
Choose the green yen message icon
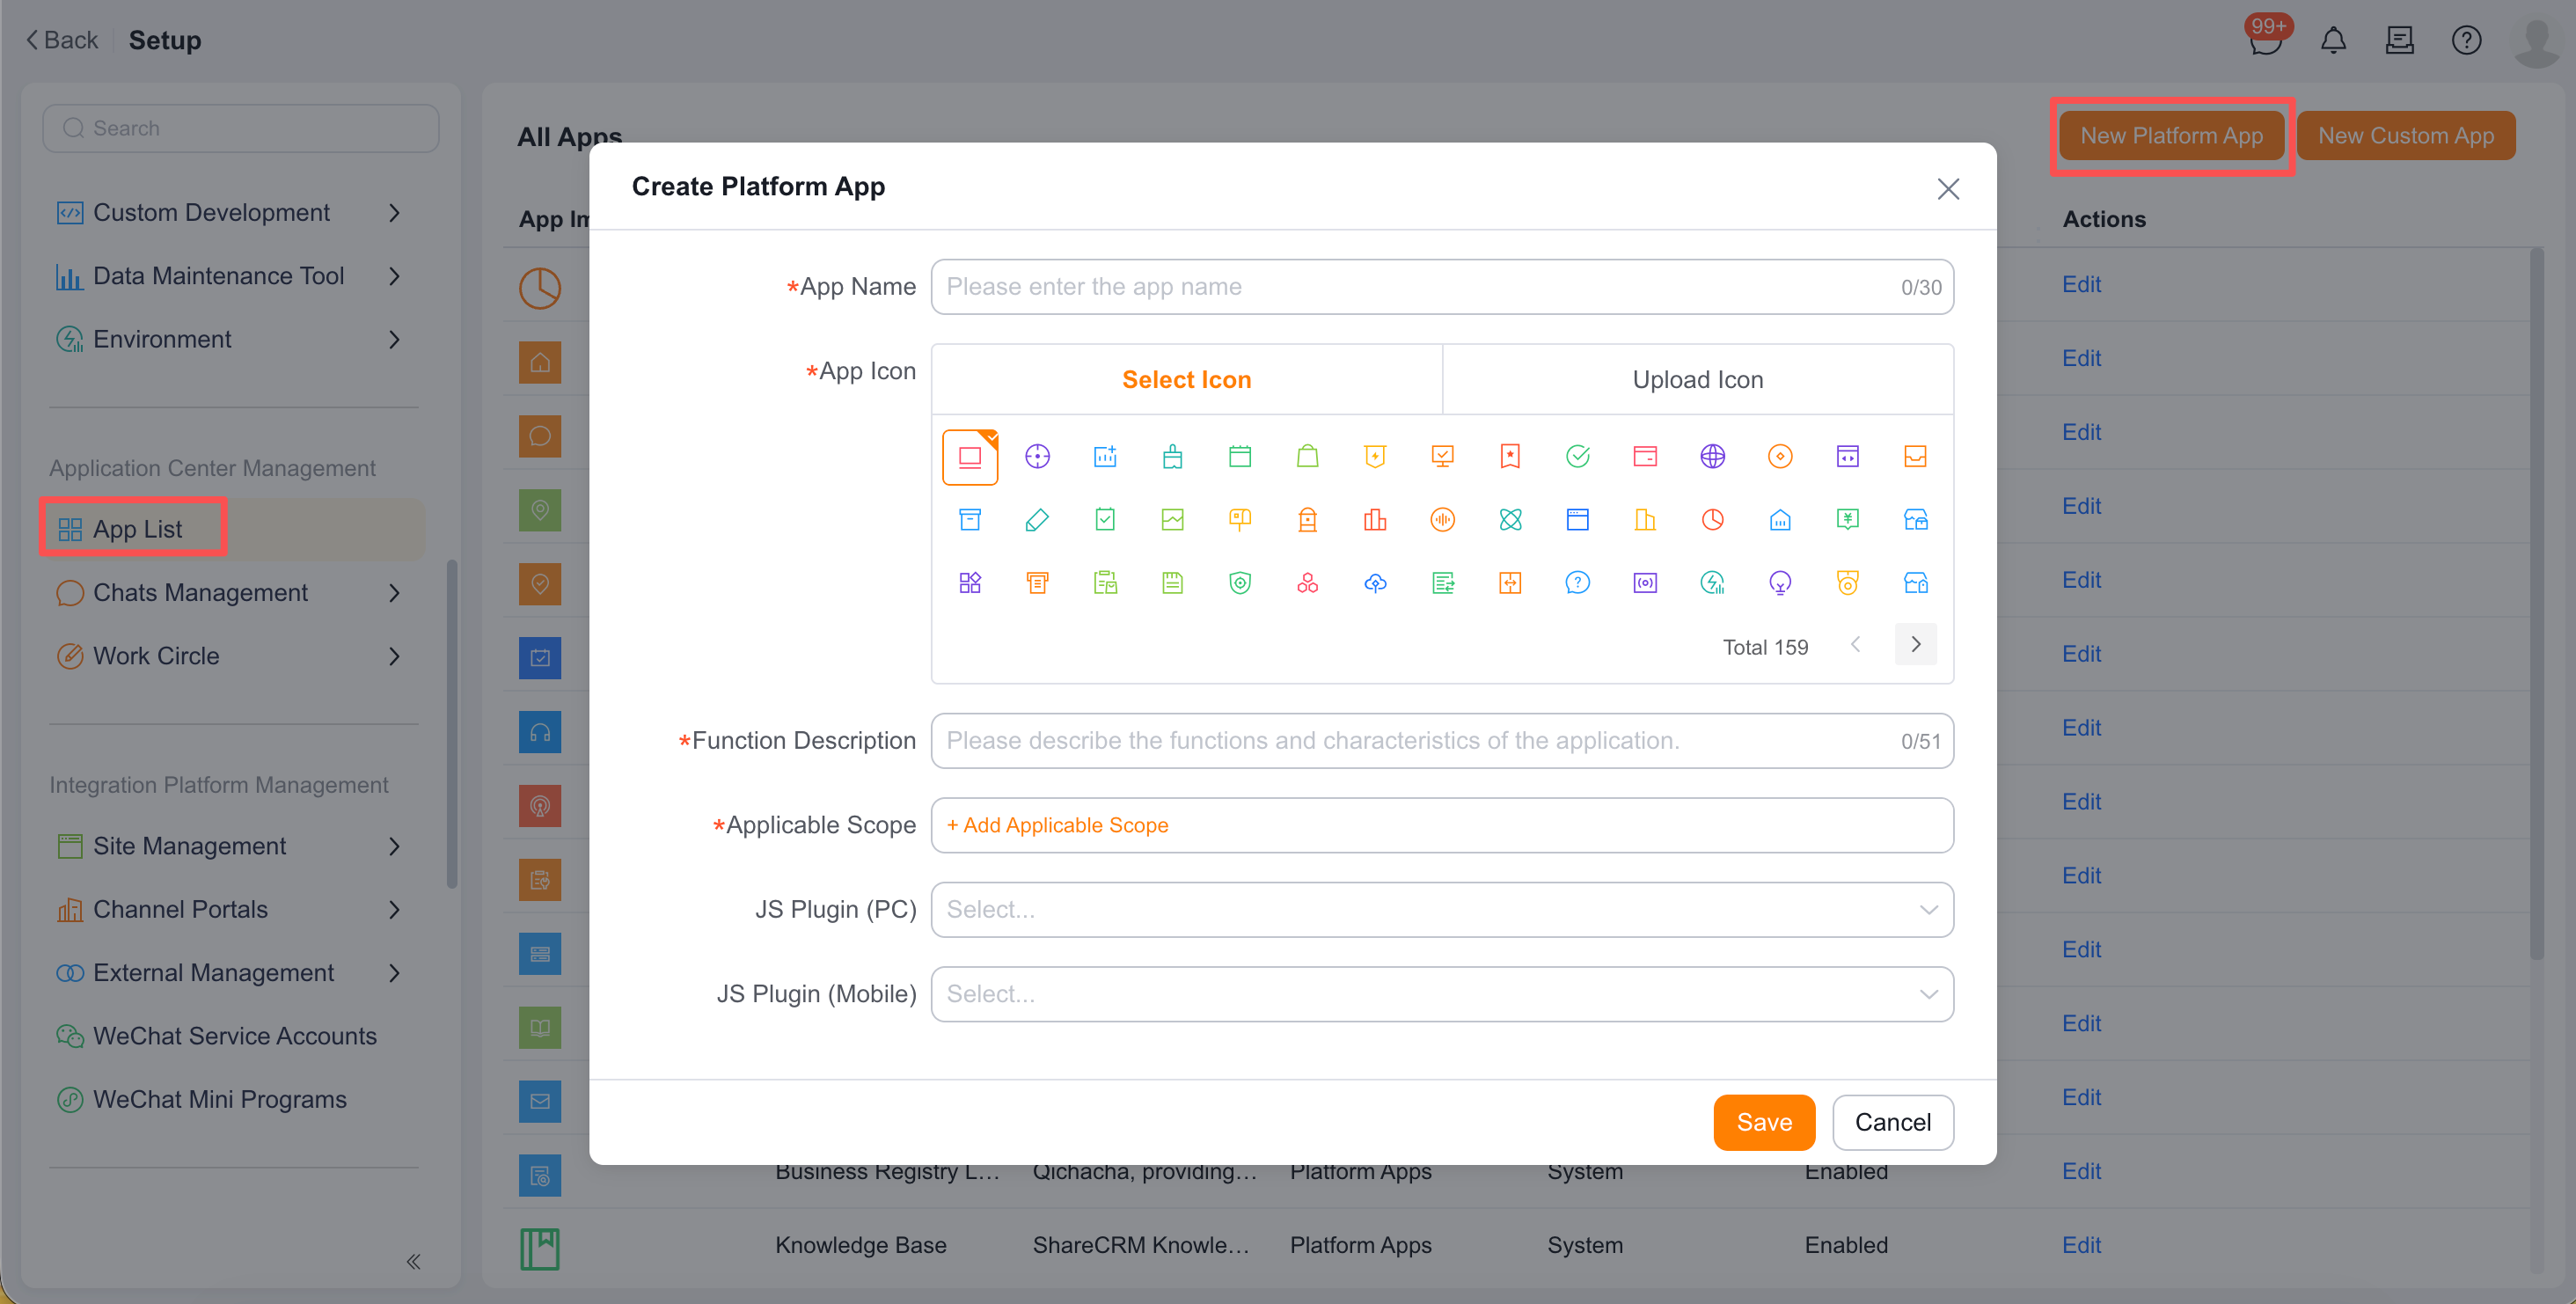click(x=1847, y=520)
